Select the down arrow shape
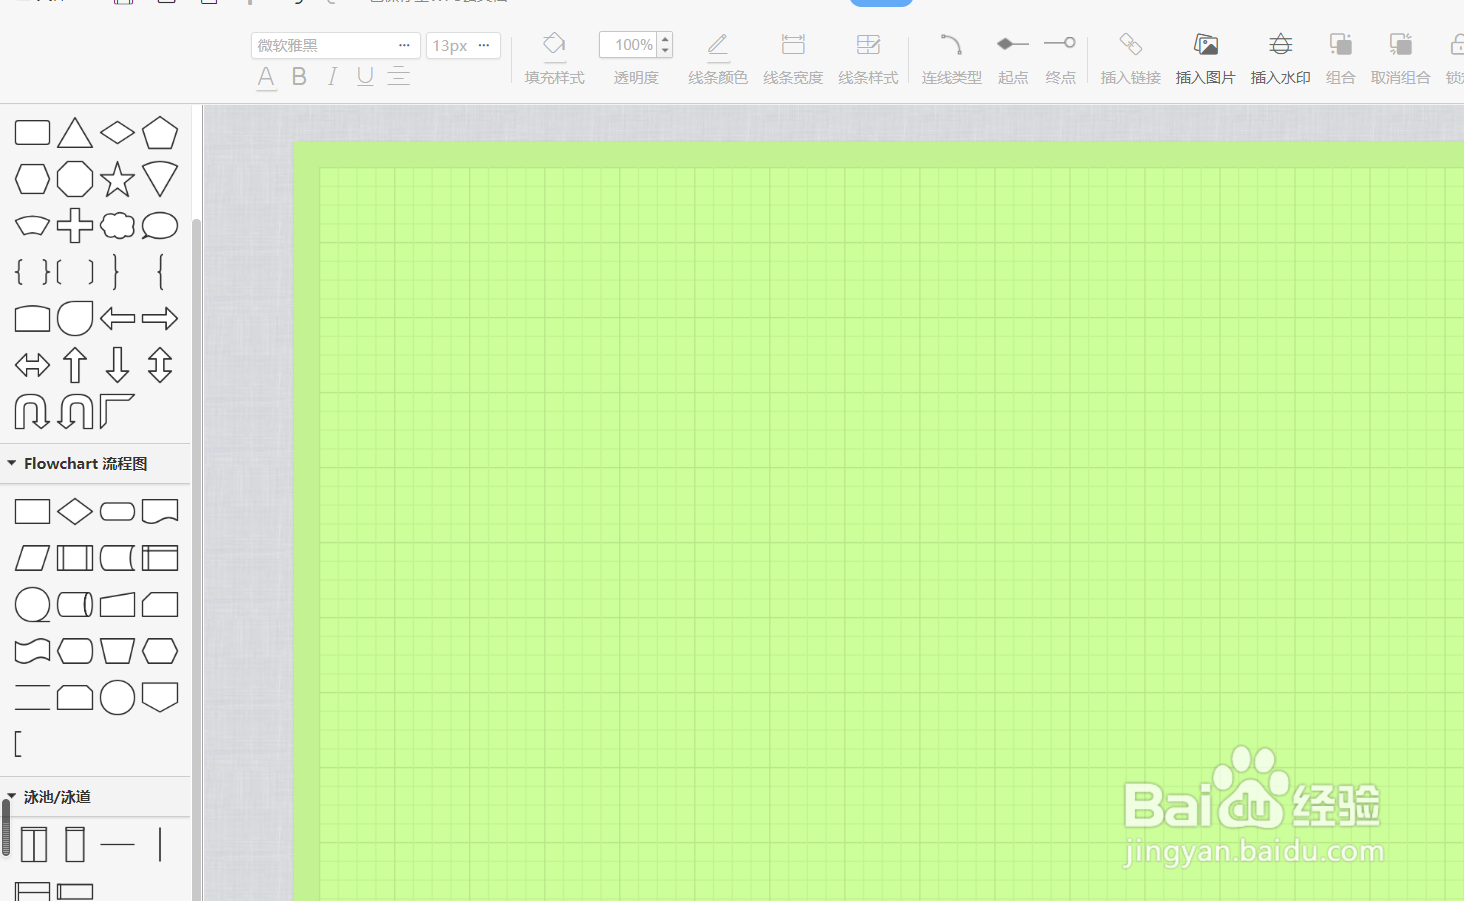 point(117,365)
